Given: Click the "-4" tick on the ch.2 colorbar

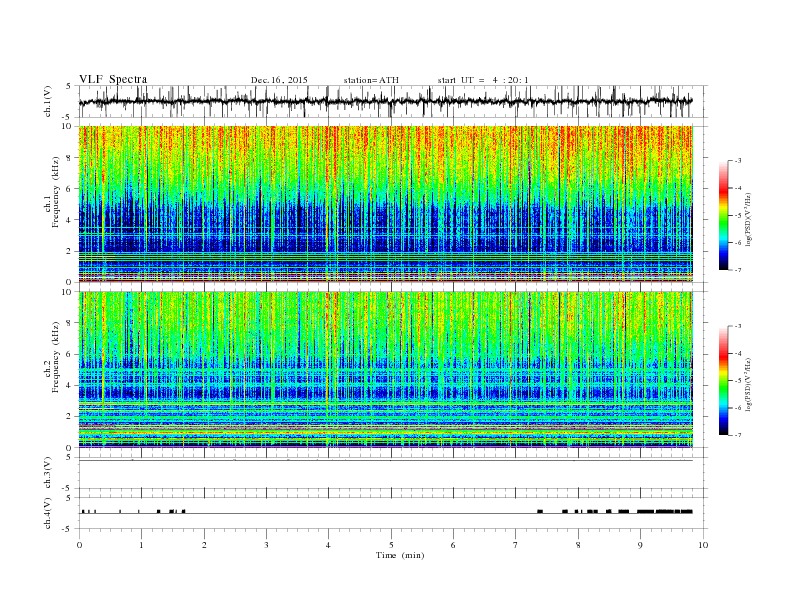Looking at the screenshot, I should pyautogui.click(x=738, y=353).
